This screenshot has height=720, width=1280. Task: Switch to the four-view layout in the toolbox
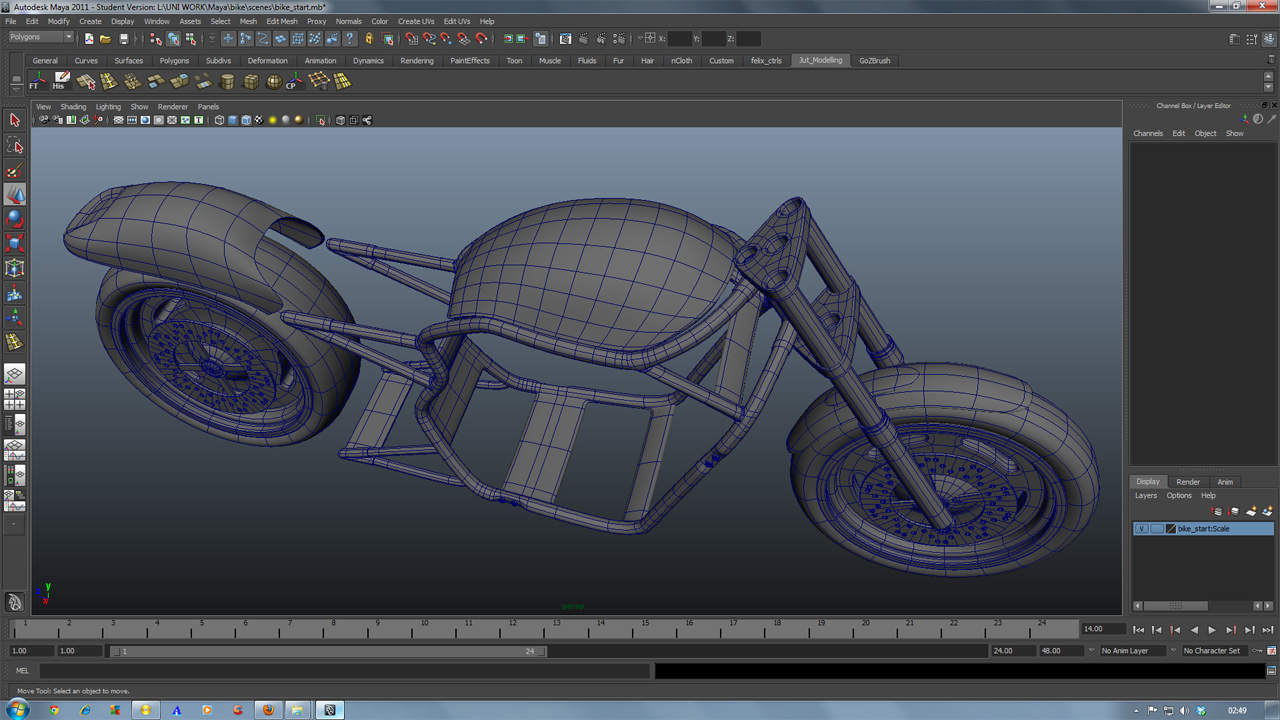point(15,397)
